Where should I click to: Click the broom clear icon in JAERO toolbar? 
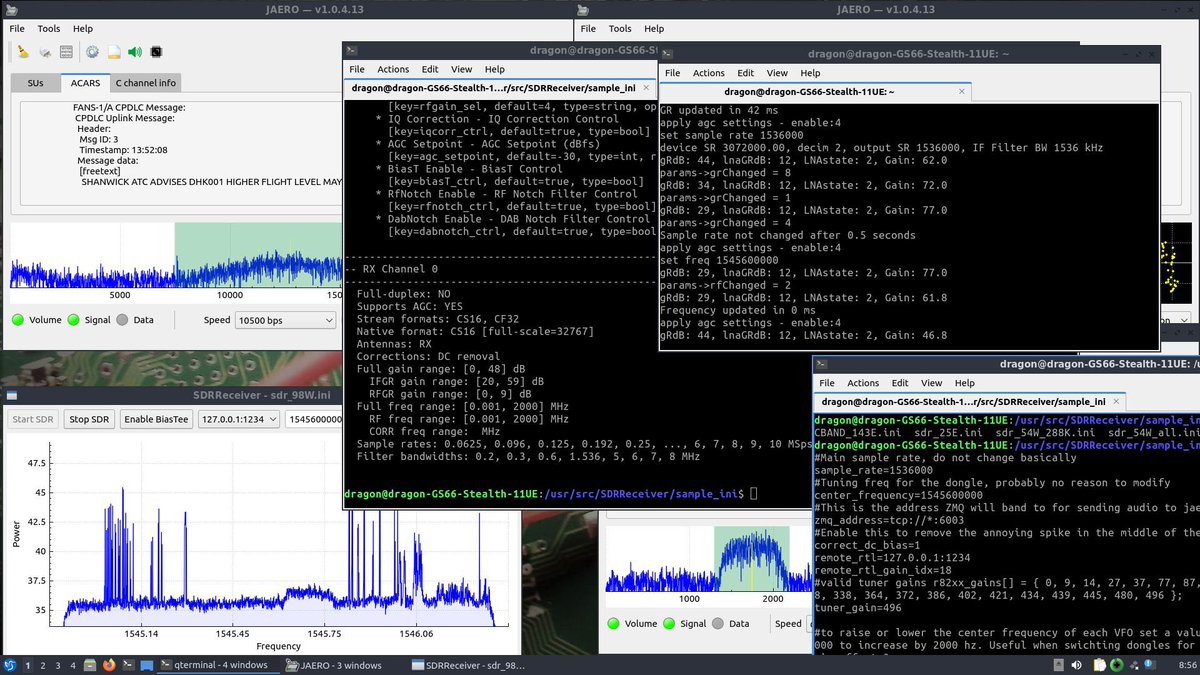click(22, 52)
